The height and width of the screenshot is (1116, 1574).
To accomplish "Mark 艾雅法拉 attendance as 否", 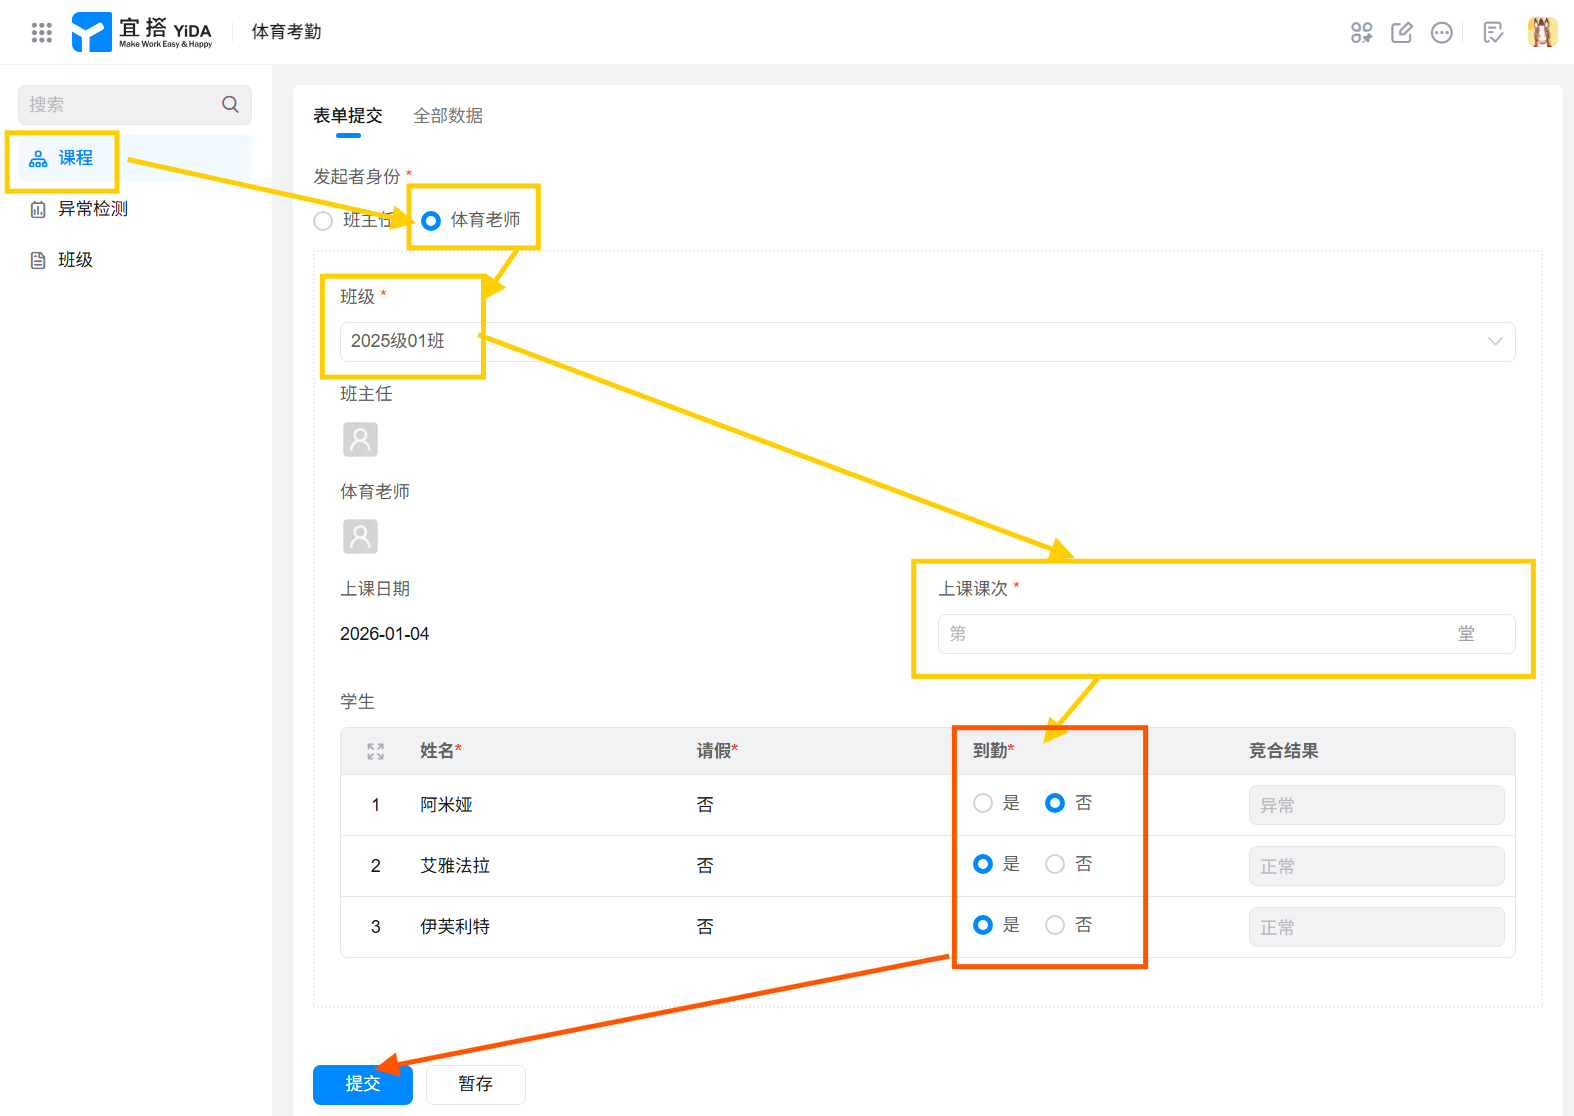I will coord(1055,864).
